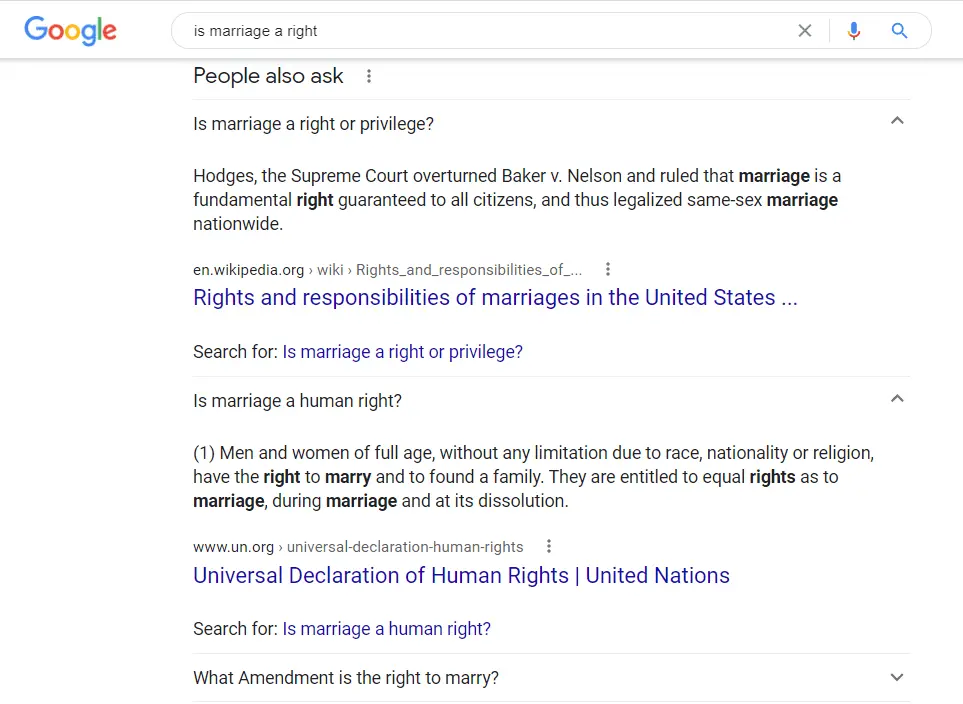
Task: Click the magnifying glass search button
Action: (x=899, y=31)
